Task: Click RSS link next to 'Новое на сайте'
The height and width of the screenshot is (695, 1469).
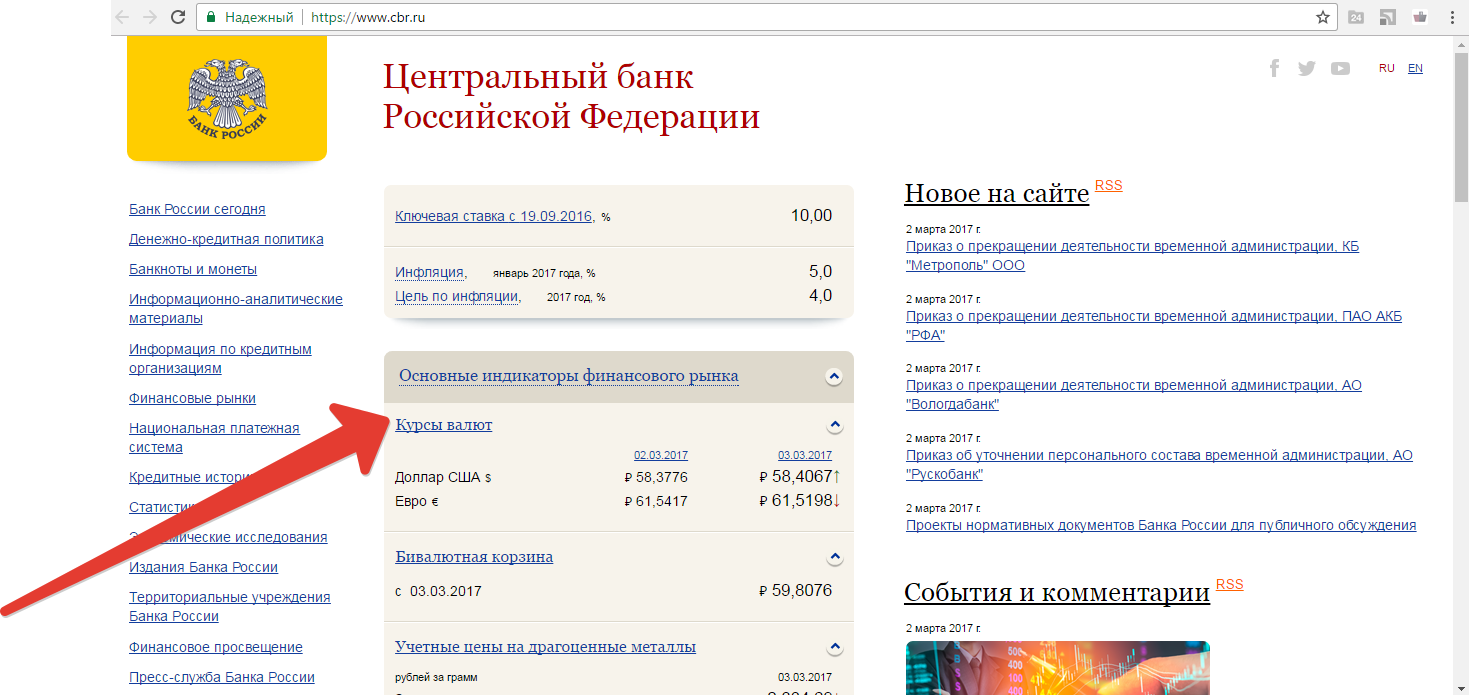Action: tap(1109, 185)
